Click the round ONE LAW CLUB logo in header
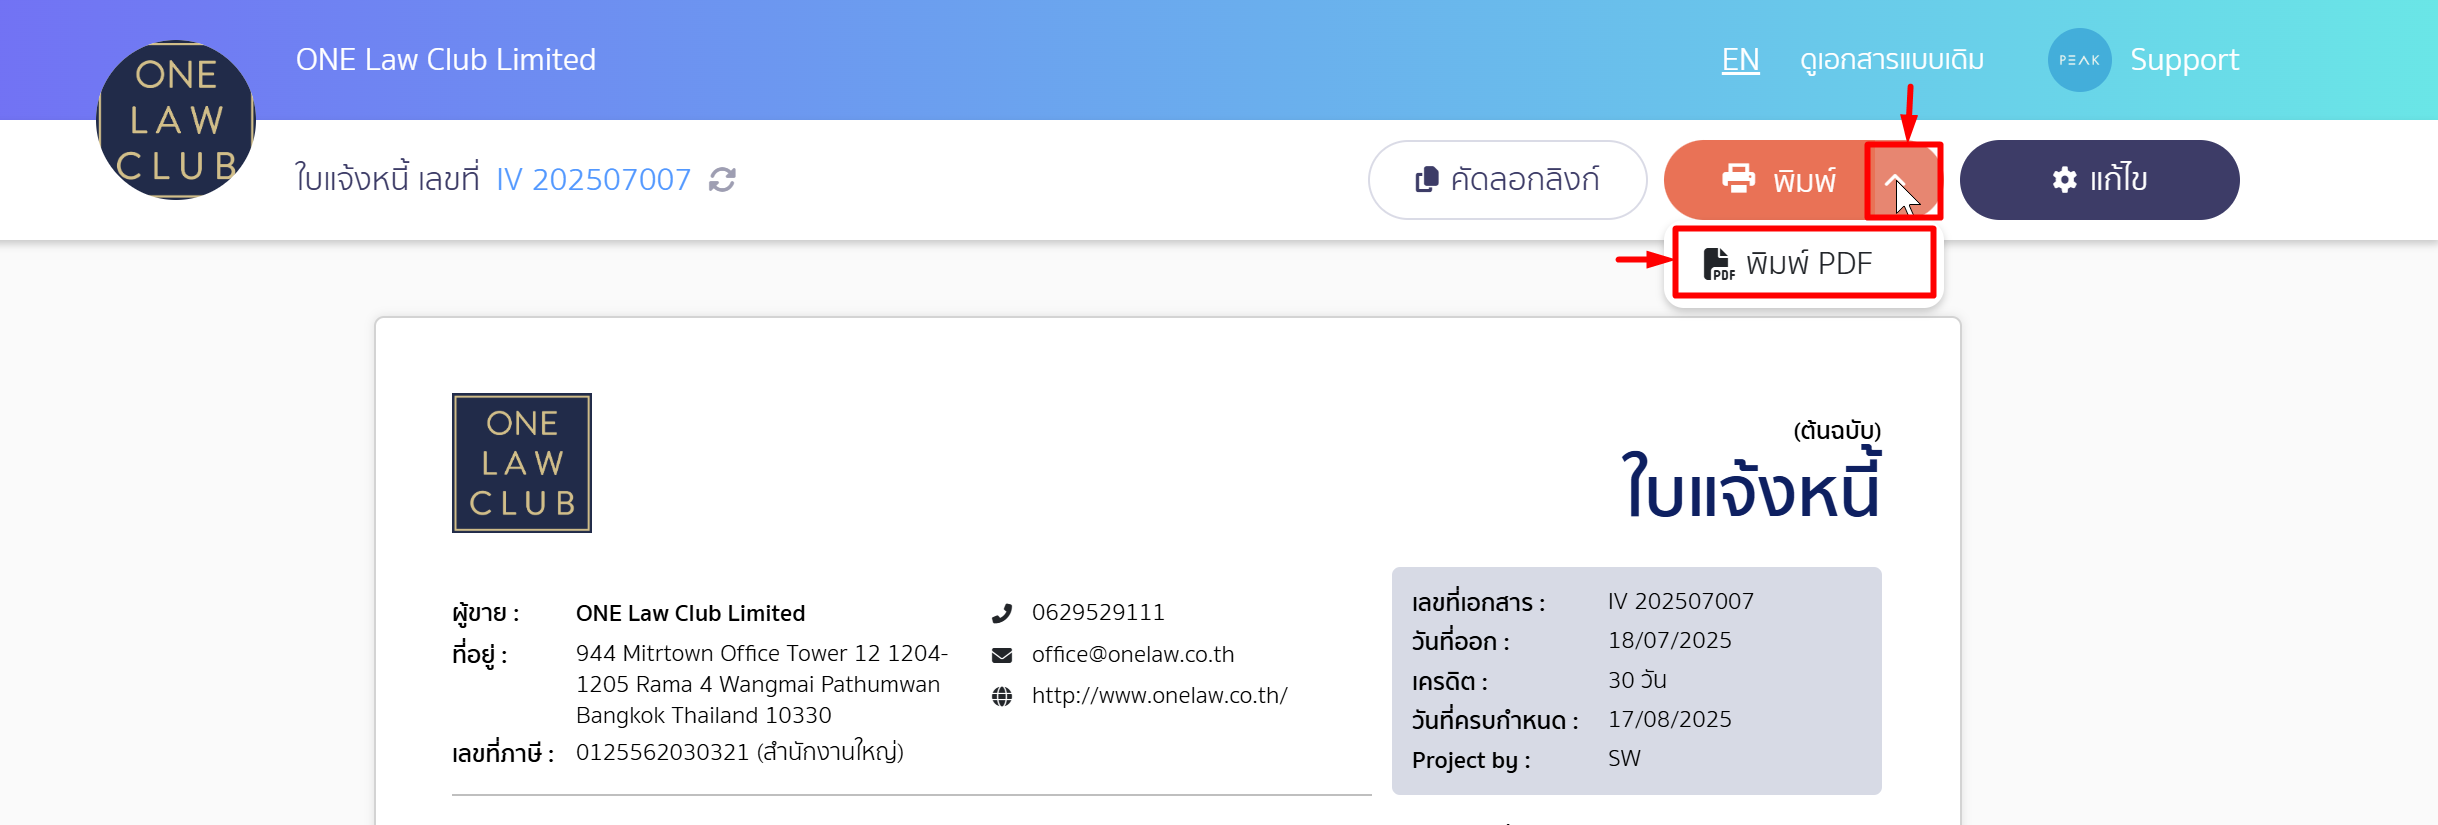The image size is (2438, 825). (x=176, y=120)
